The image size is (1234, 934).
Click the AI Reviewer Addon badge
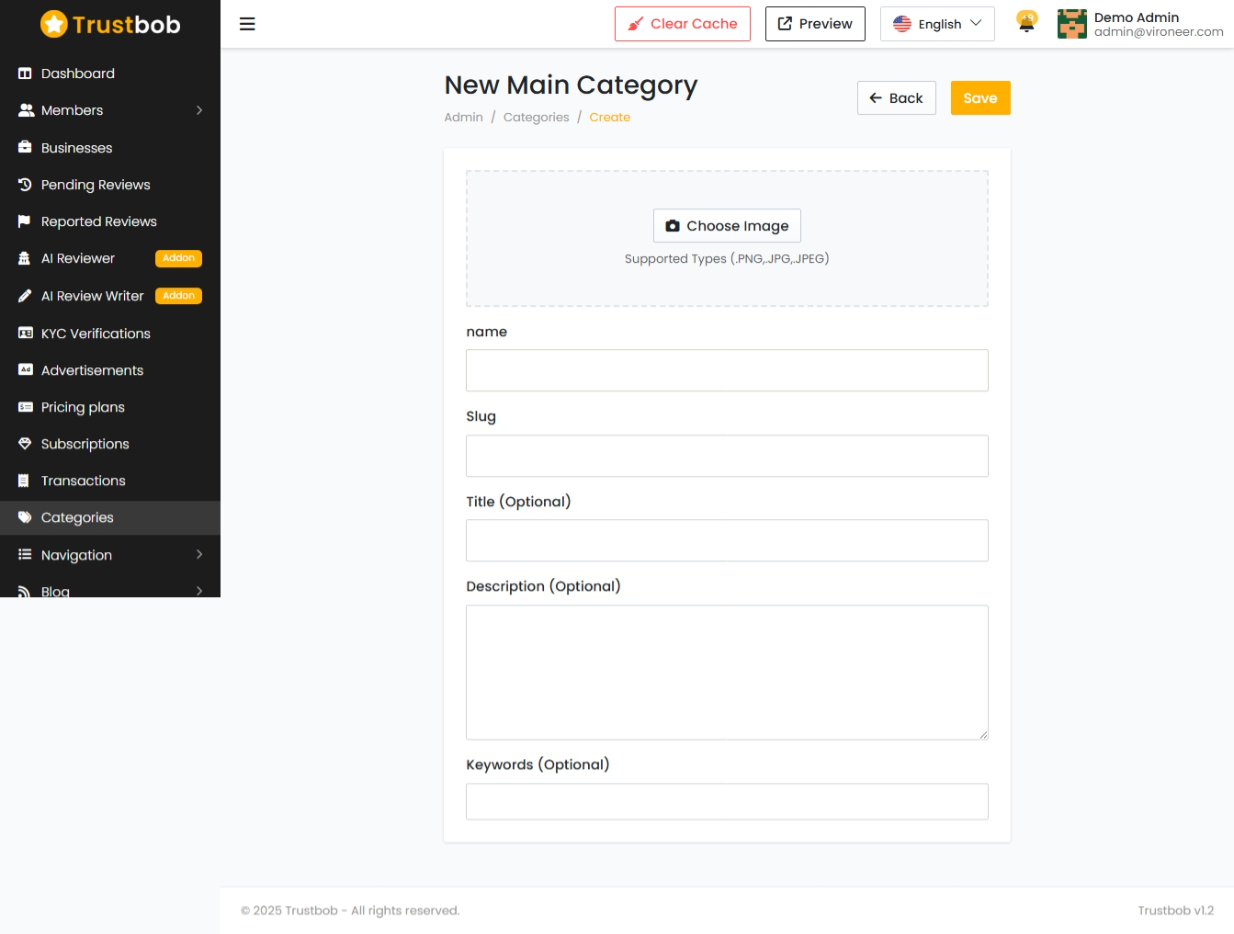[x=179, y=258]
